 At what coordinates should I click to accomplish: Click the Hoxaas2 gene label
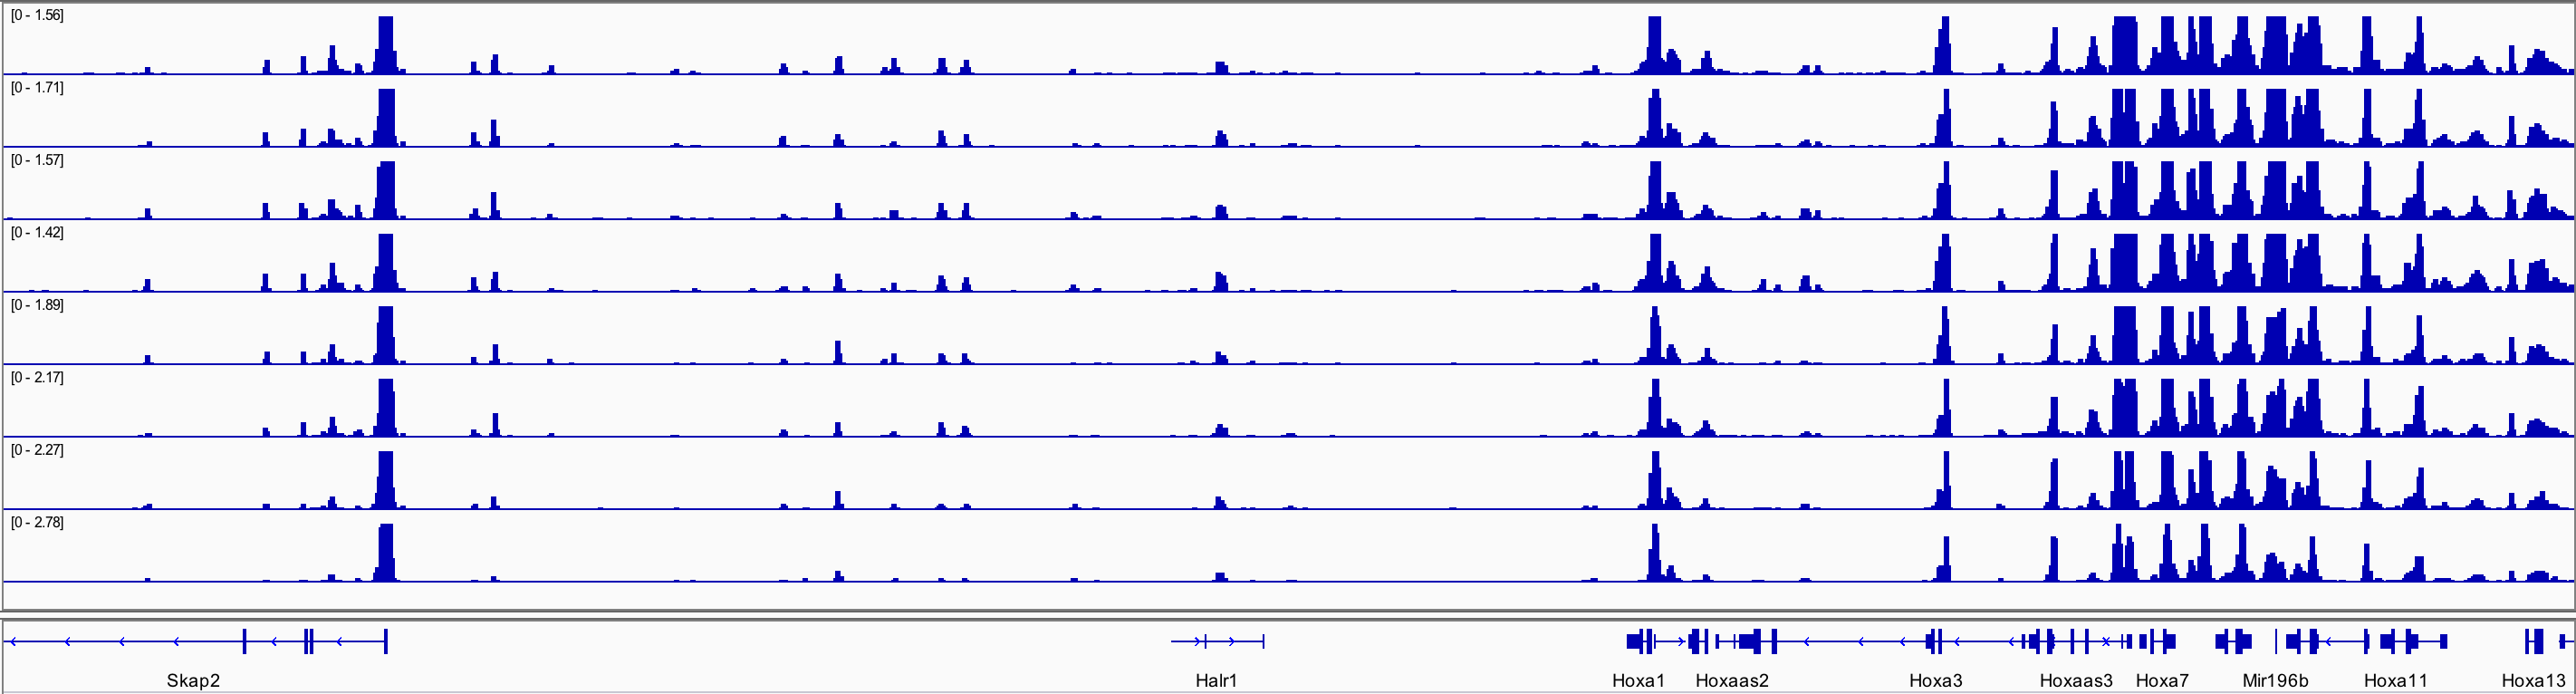pos(1732,681)
